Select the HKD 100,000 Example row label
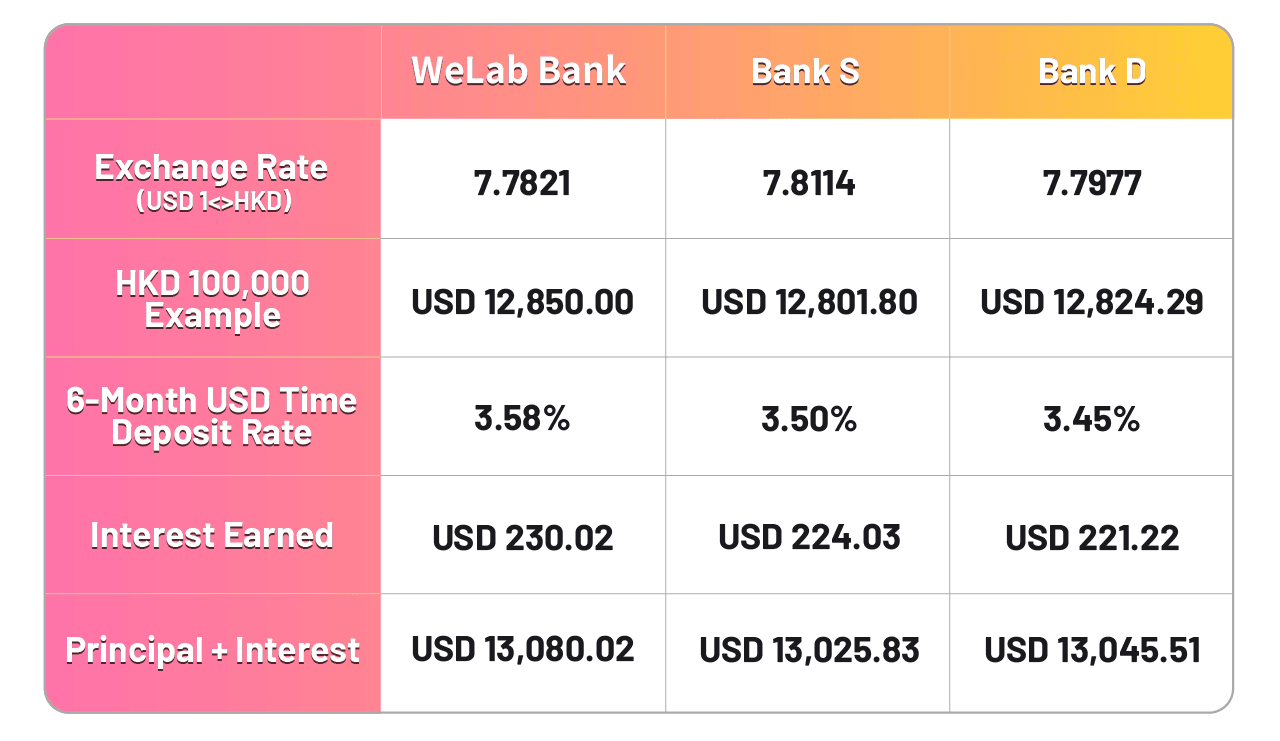This screenshot has height=741, width=1280. pos(211,299)
